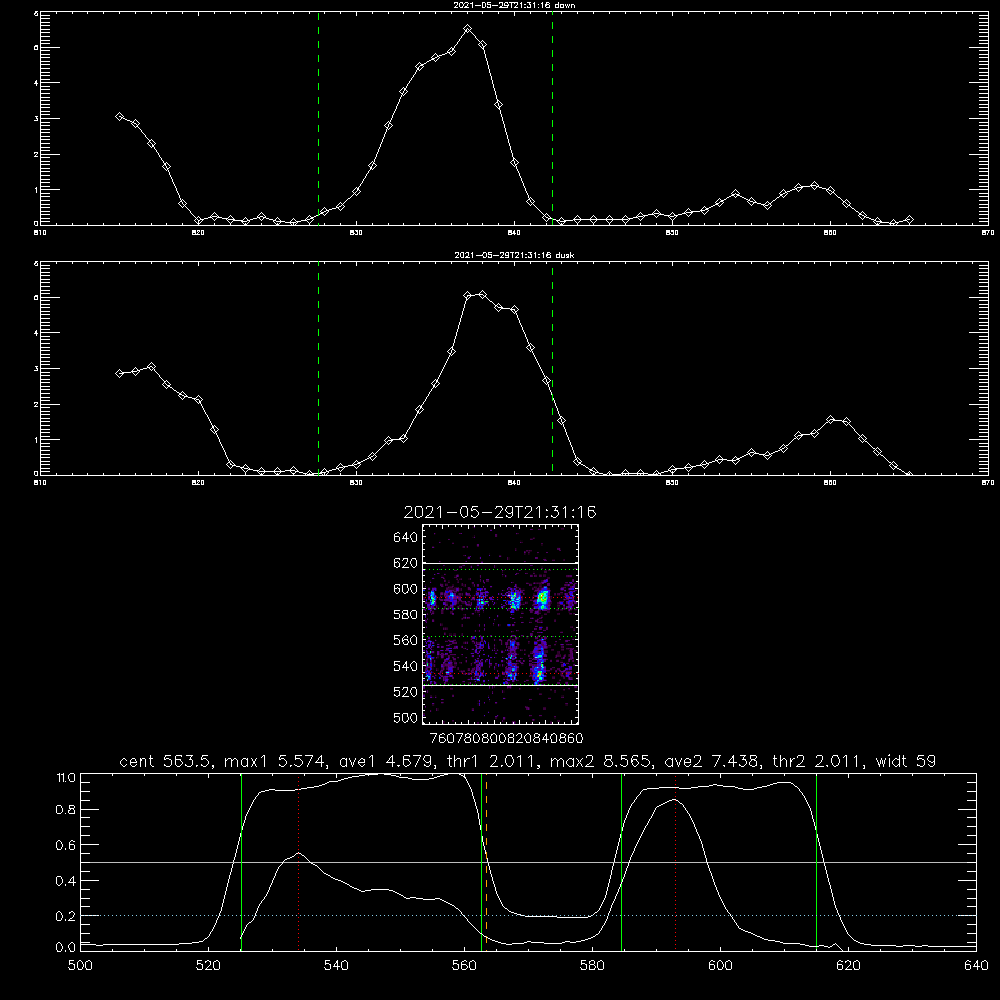Click the '560' y-axis label of spectrogram image
This screenshot has width=1000, height=1000.
[x=405, y=640]
